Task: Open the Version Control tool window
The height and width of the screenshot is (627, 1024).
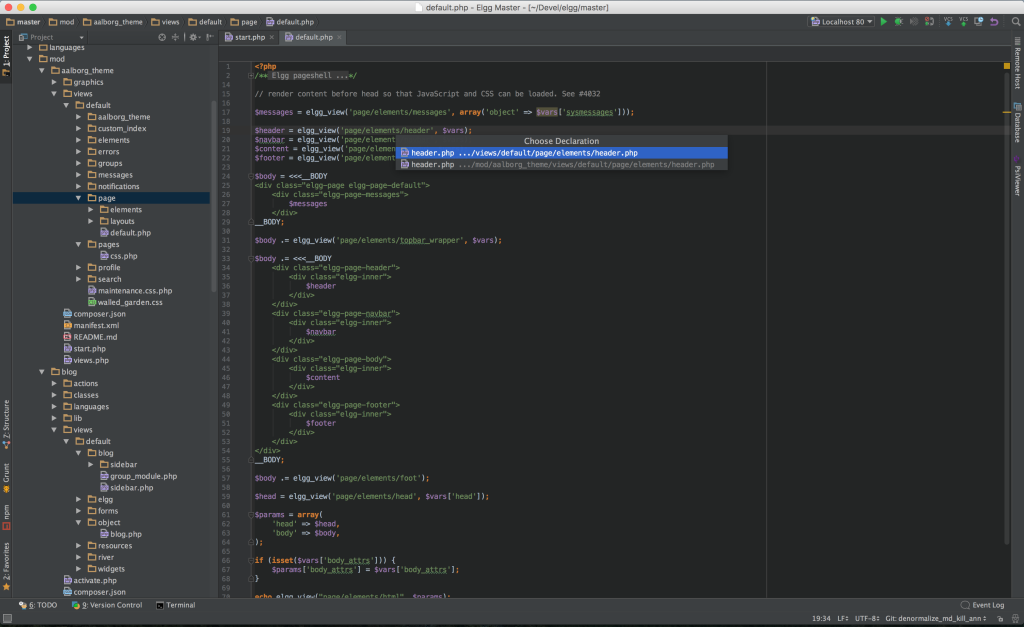Action: tap(106, 605)
